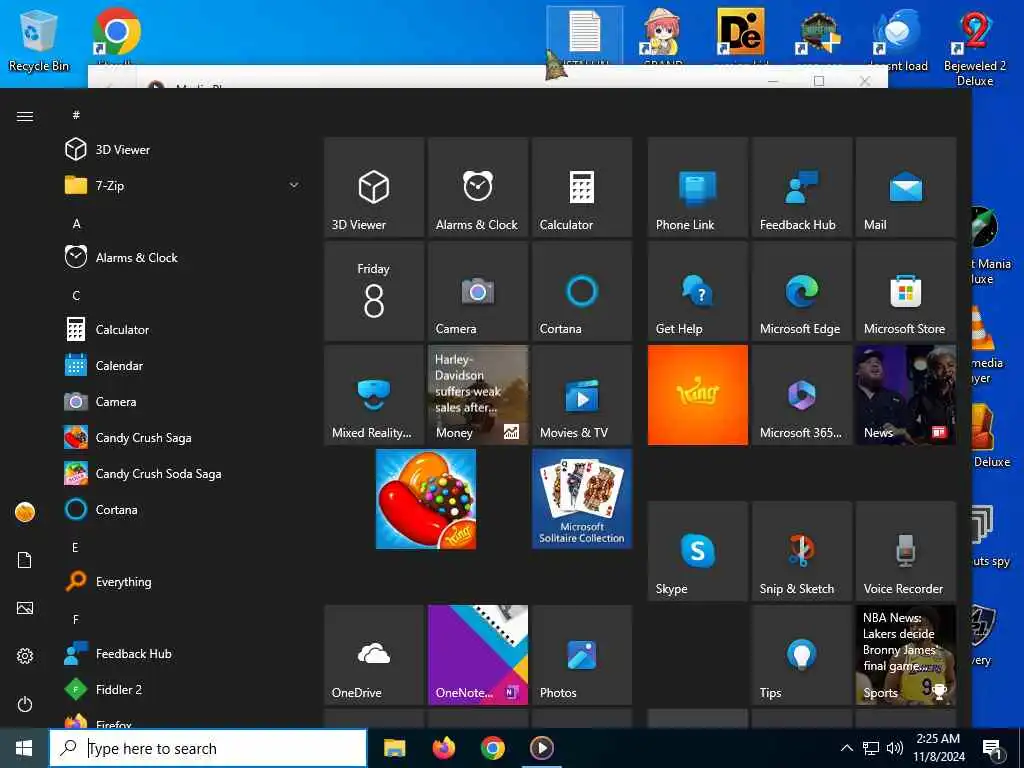
Task: Launch Chrome from the taskbar
Action: (493, 748)
